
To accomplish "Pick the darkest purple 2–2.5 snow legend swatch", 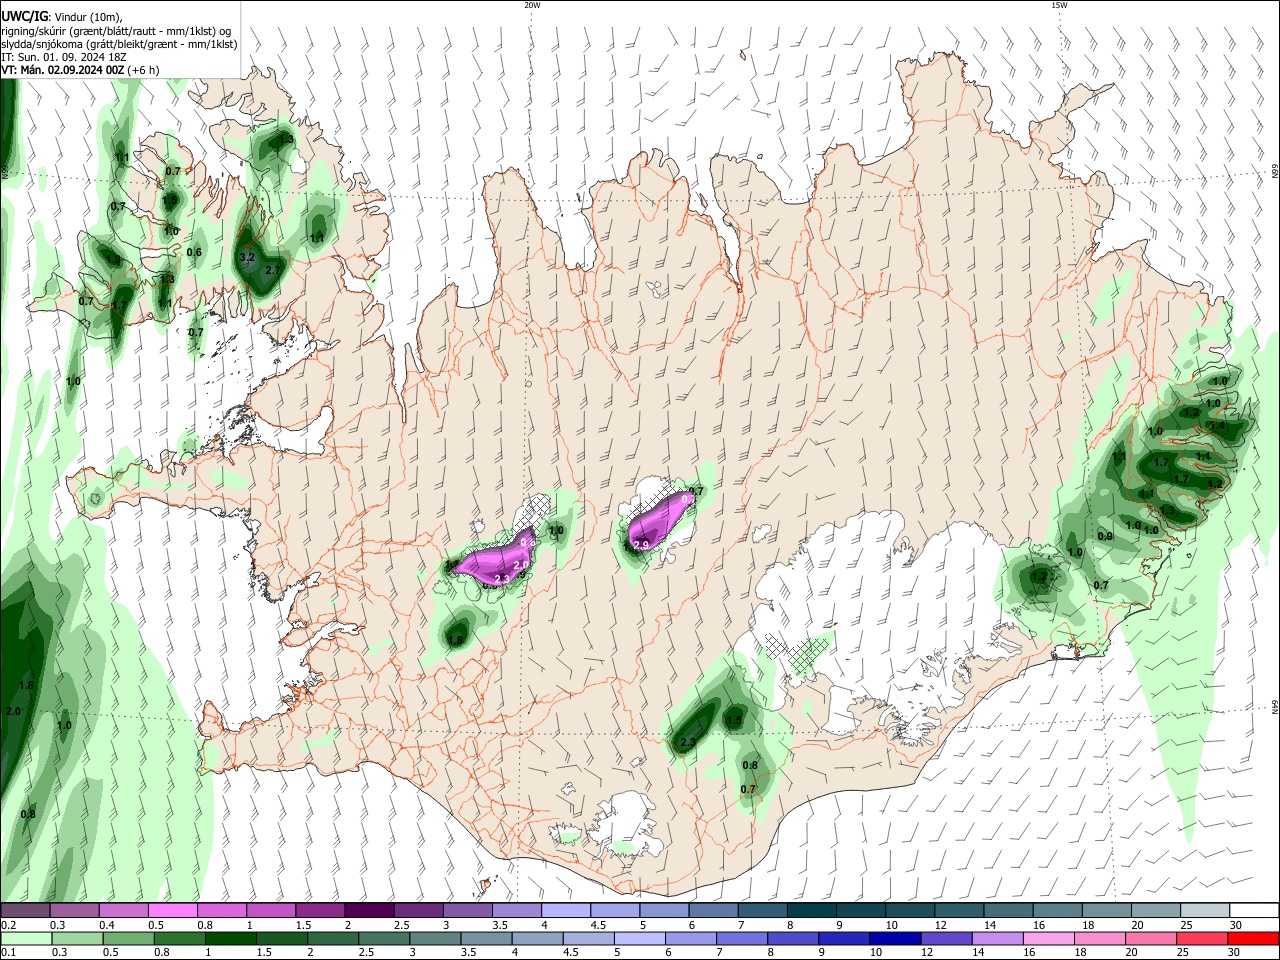I will click(x=368, y=910).
